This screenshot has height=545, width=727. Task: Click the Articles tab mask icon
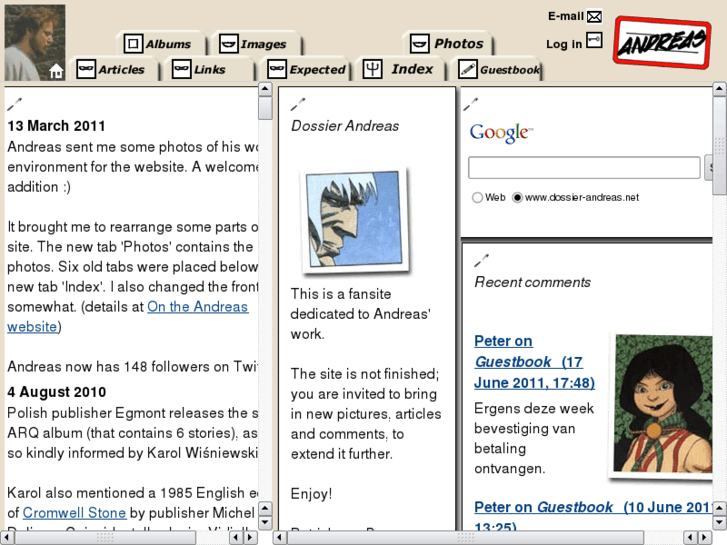tap(86, 69)
